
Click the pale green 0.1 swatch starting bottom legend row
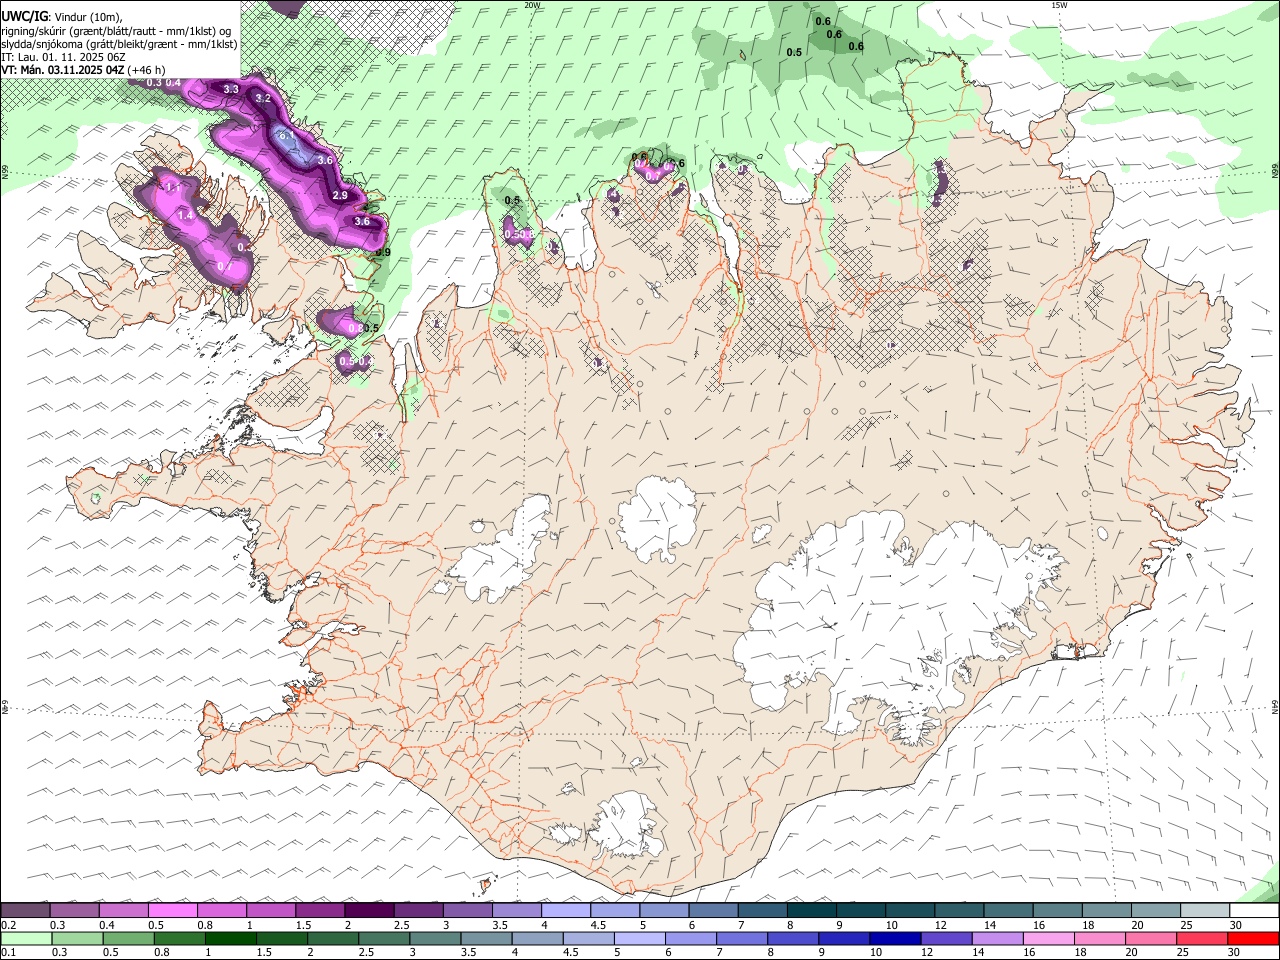pyautogui.click(x=26, y=938)
